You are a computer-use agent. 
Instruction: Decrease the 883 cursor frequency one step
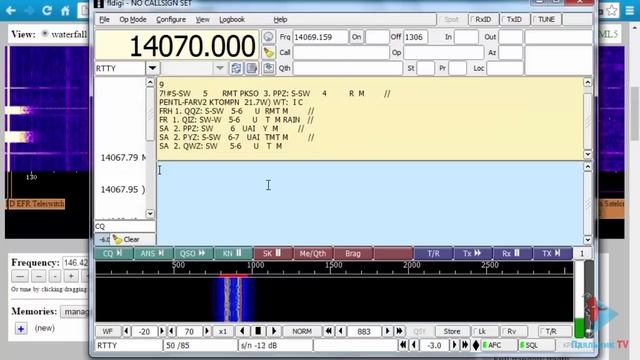pyautogui.click(x=340, y=331)
